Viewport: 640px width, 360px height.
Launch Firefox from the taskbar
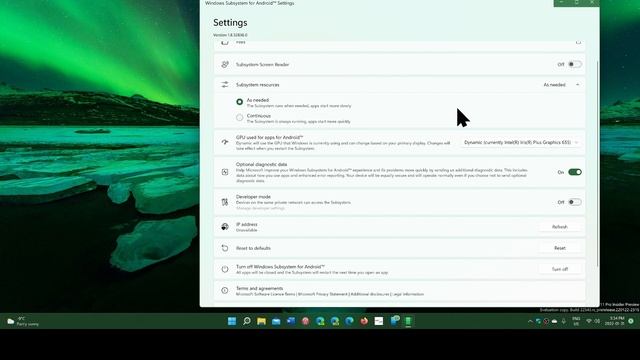[x=364, y=321]
